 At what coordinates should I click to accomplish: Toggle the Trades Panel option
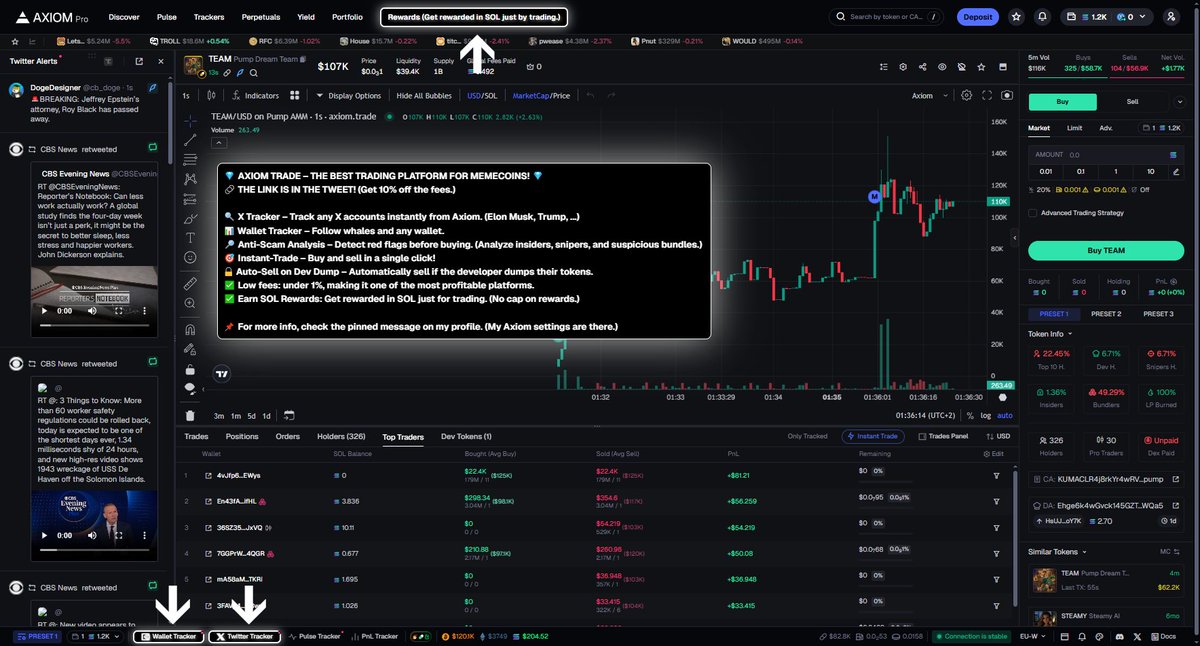click(943, 436)
